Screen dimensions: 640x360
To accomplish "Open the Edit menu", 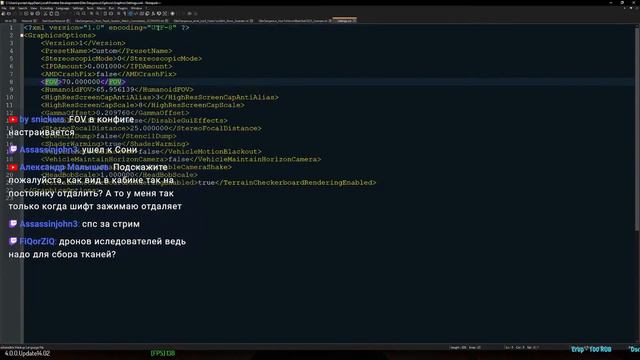I will [12, 8].
